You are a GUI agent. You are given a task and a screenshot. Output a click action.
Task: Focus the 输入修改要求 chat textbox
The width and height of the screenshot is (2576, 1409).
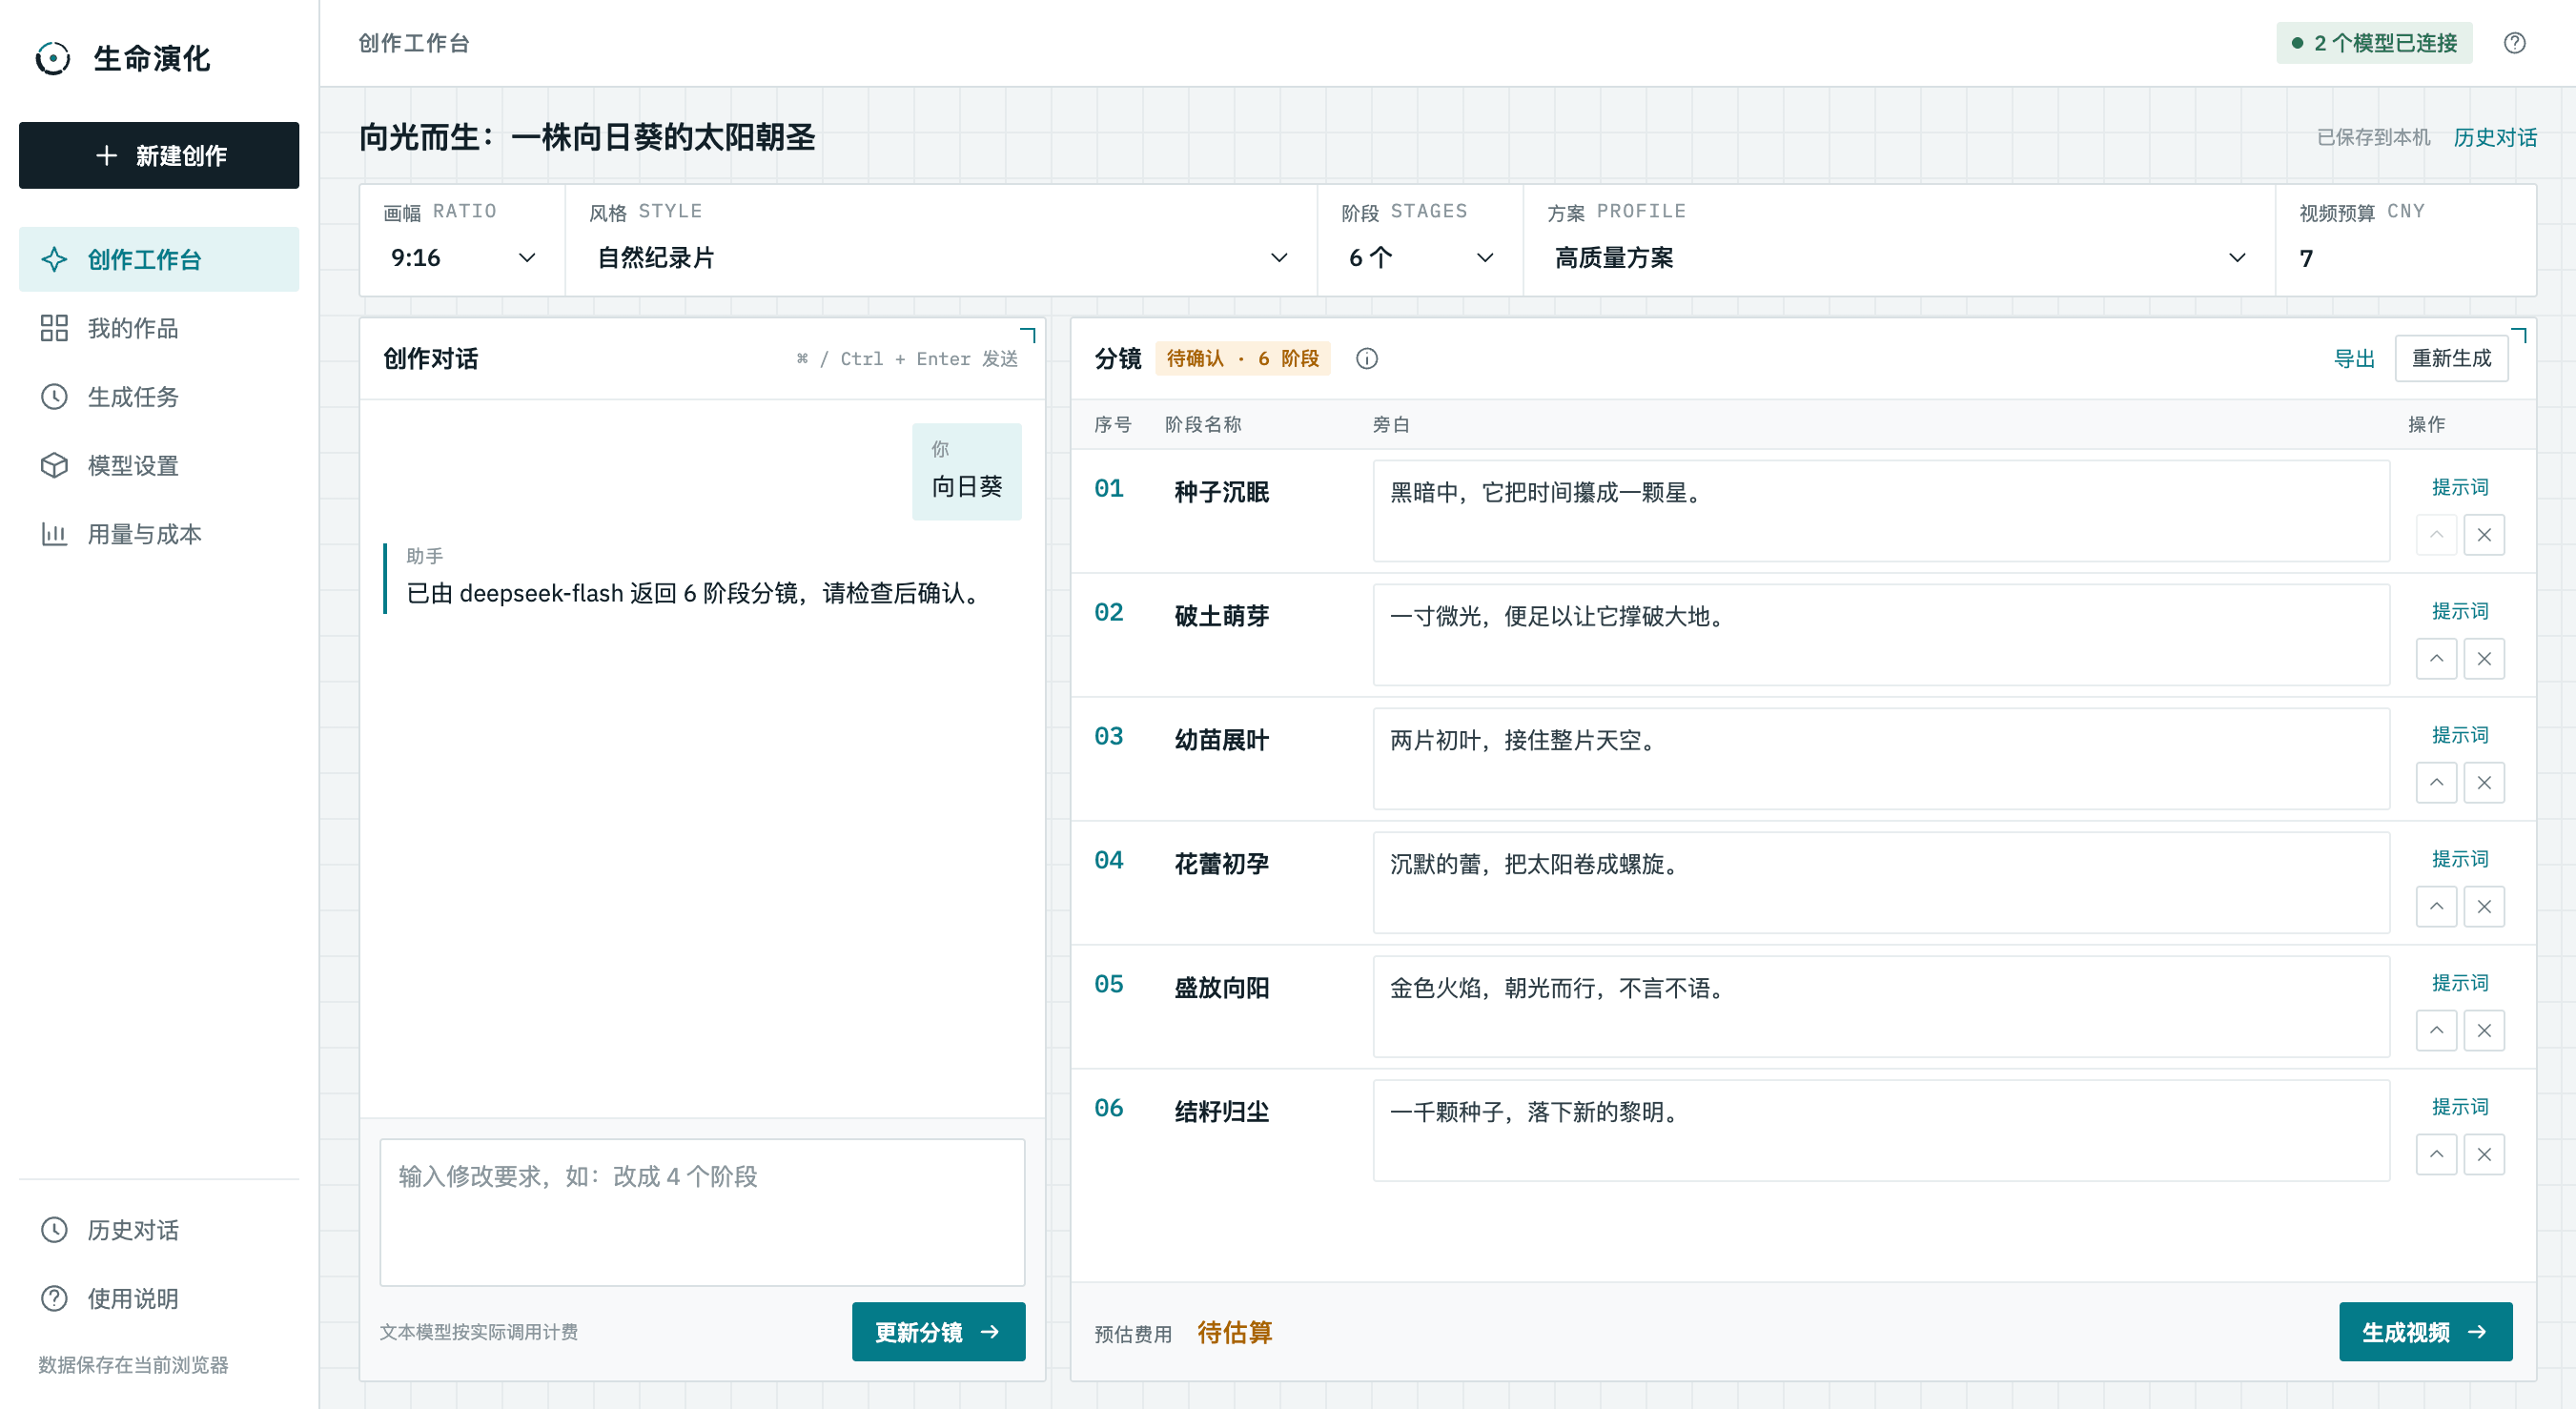[x=702, y=1212]
